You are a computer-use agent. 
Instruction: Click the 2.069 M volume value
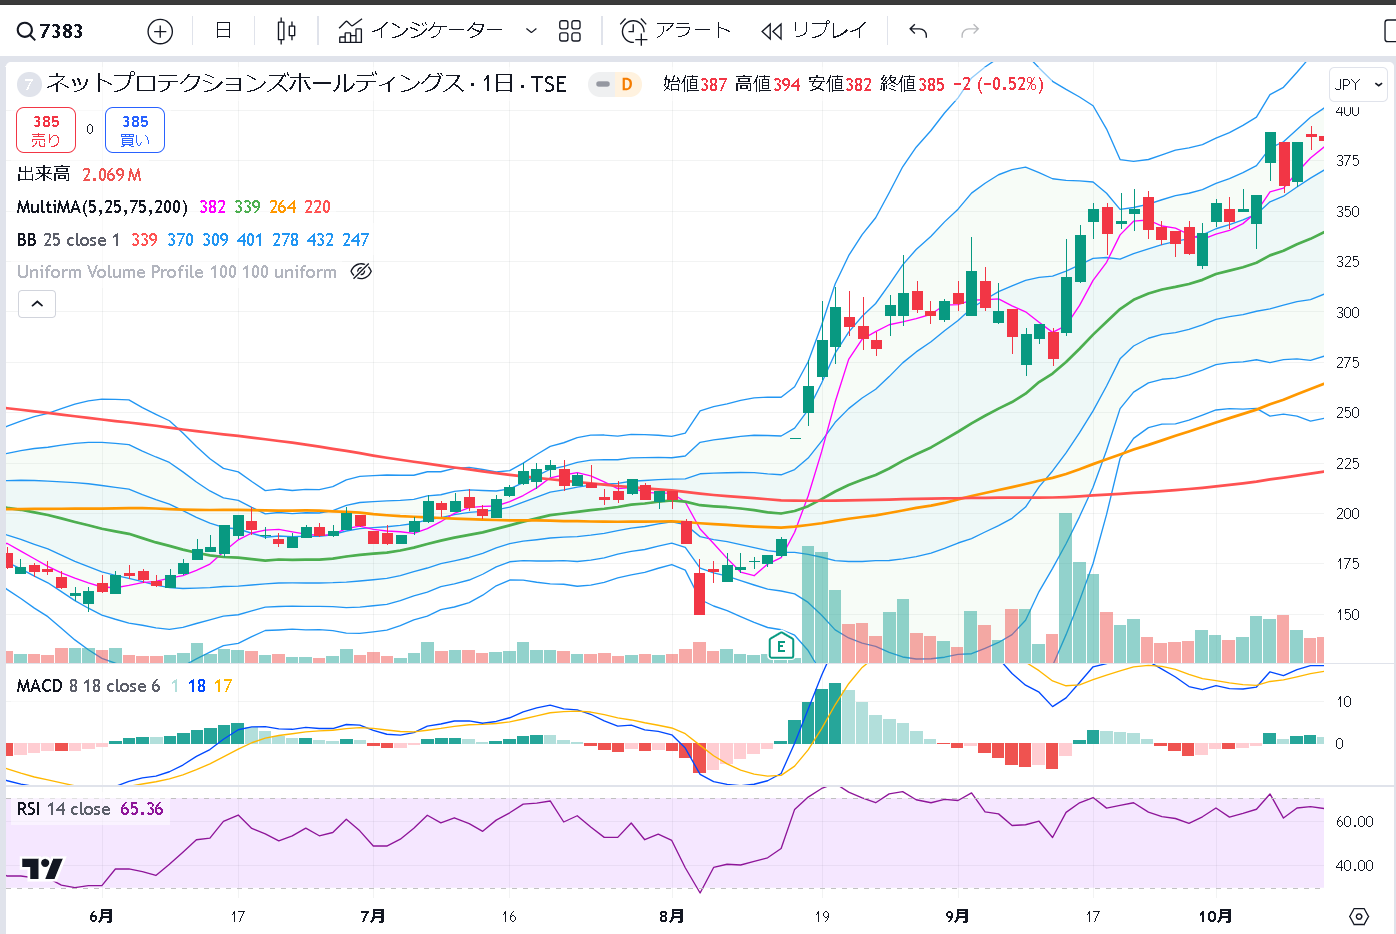112,174
